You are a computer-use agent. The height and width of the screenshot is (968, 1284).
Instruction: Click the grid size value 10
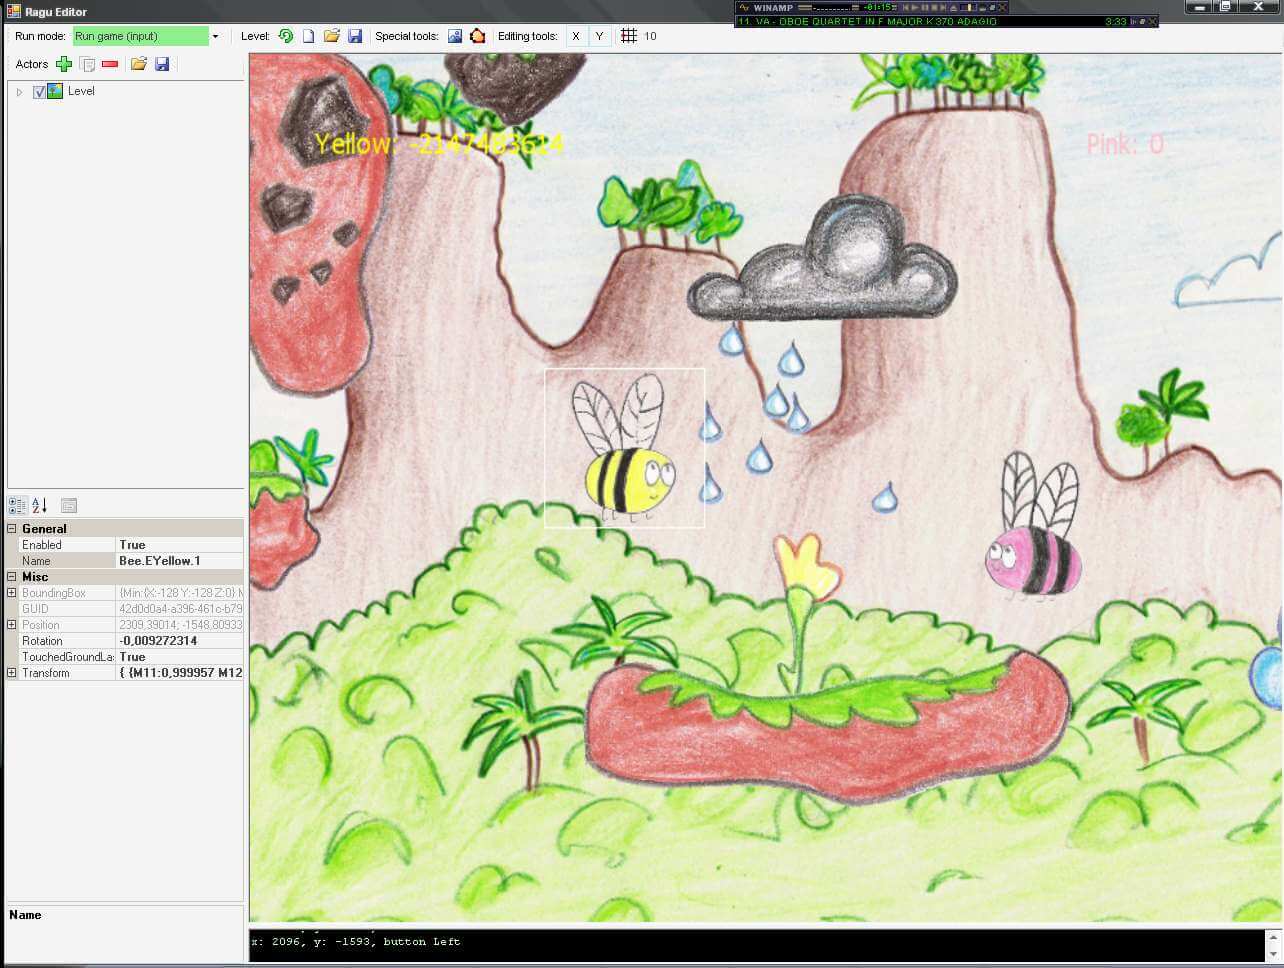tap(650, 36)
